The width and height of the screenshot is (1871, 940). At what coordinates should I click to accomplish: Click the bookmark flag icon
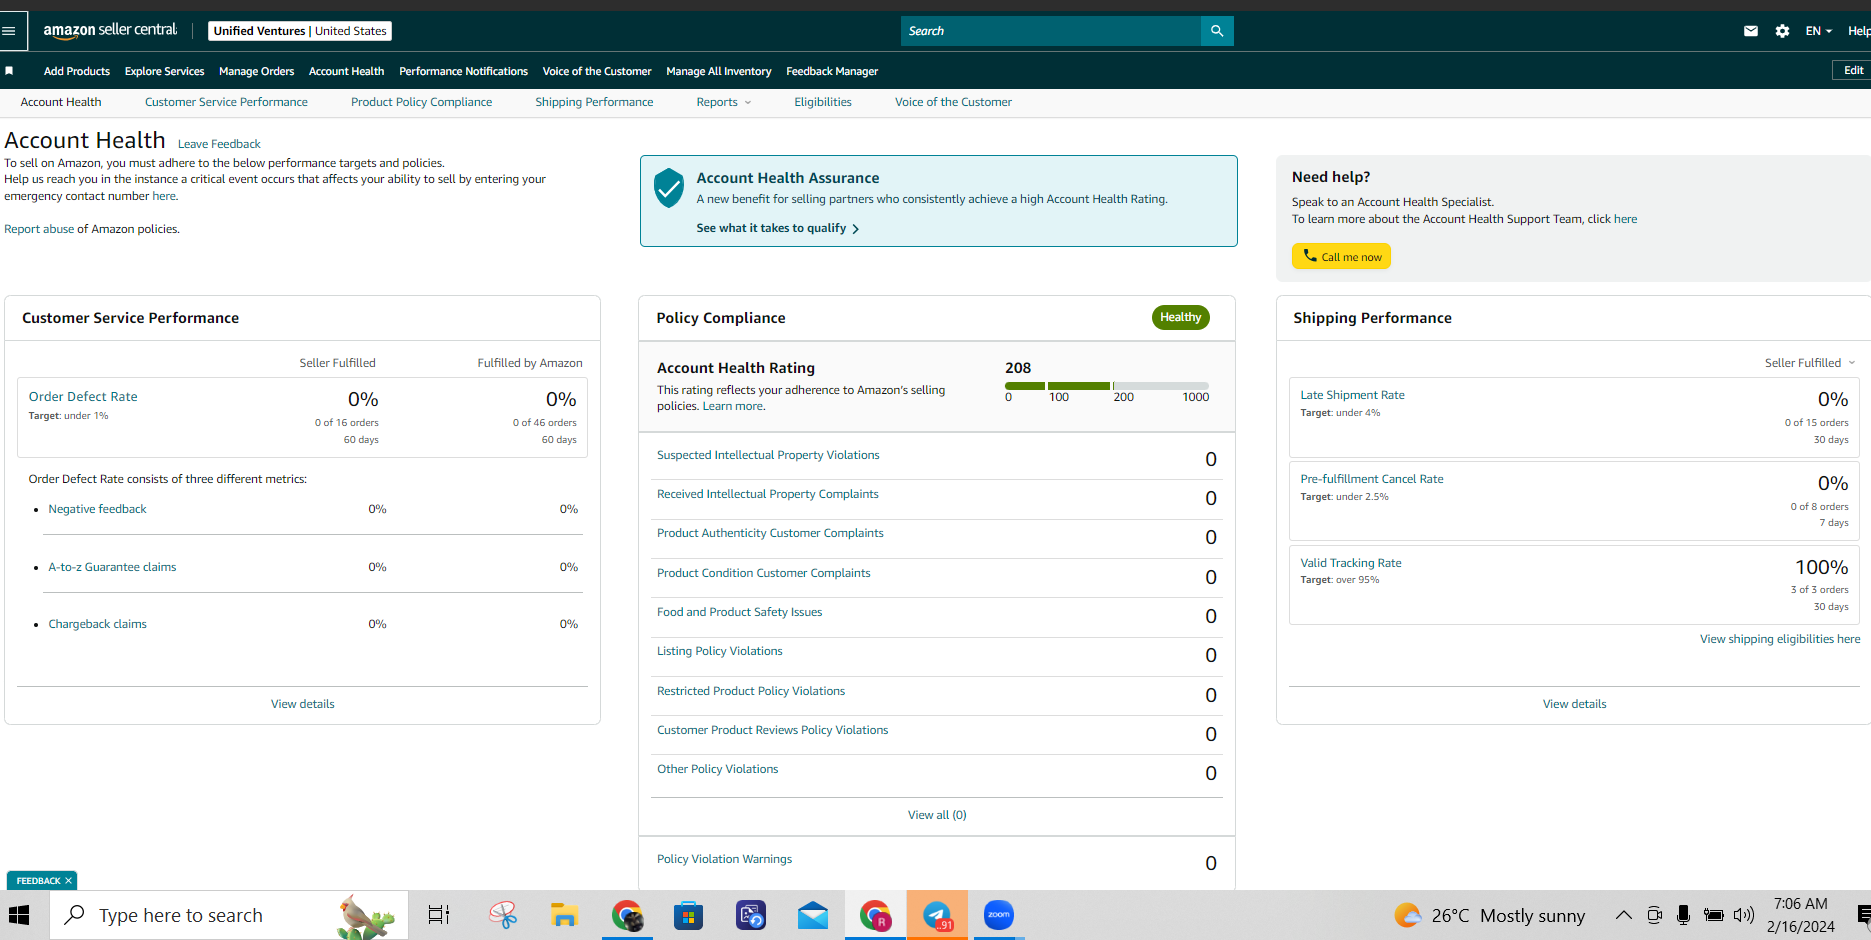pos(9,71)
